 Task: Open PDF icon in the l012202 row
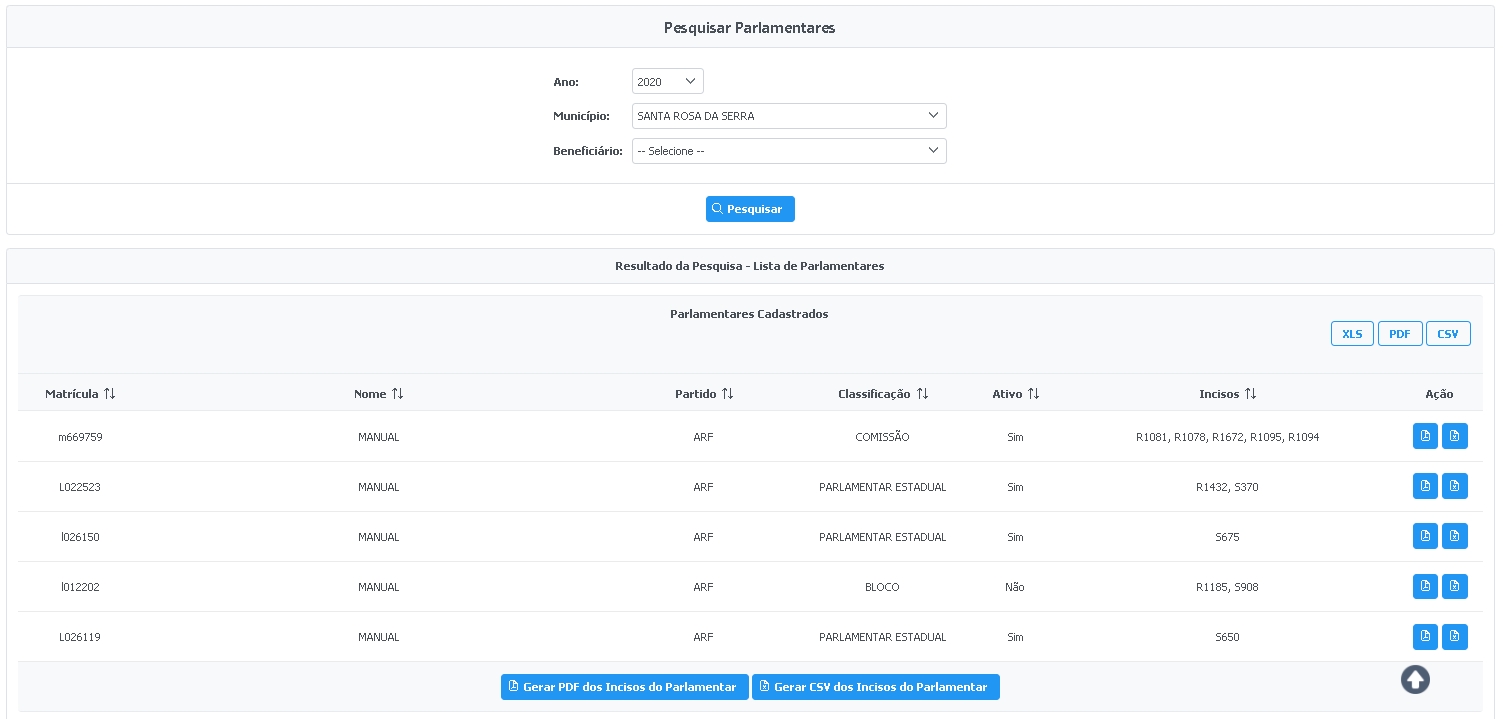tap(1425, 586)
